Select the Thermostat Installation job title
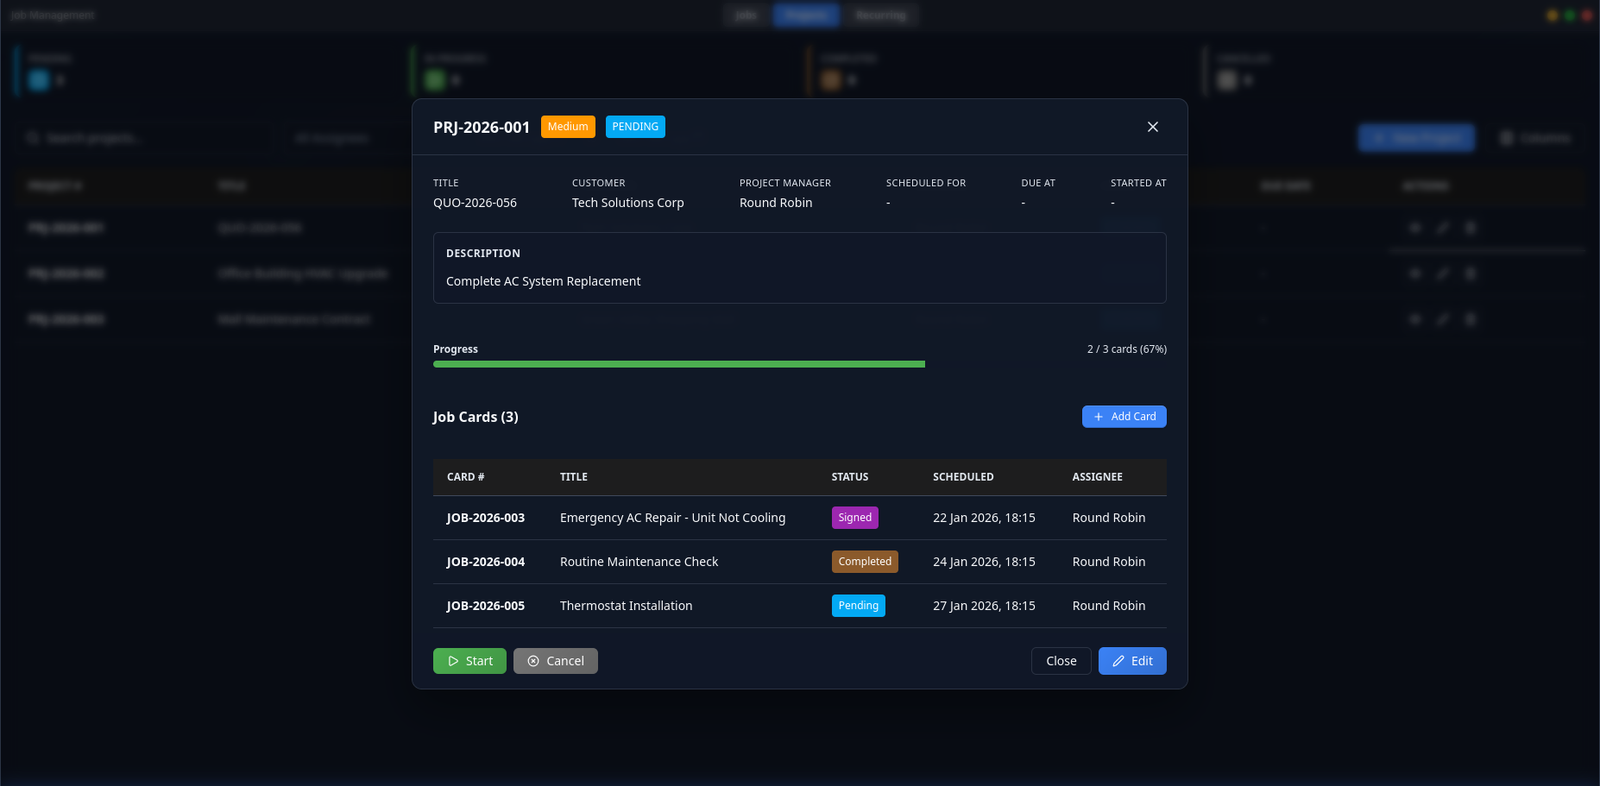The width and height of the screenshot is (1600, 786). point(626,606)
